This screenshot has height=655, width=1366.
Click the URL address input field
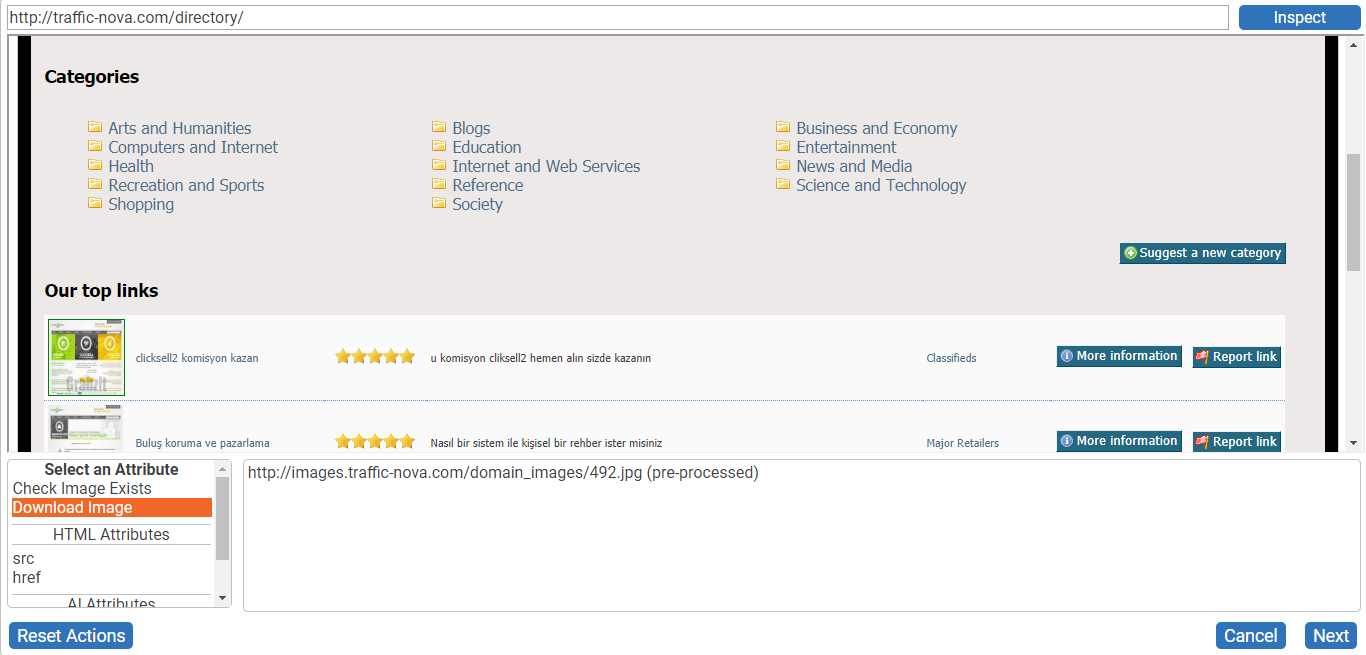click(618, 18)
